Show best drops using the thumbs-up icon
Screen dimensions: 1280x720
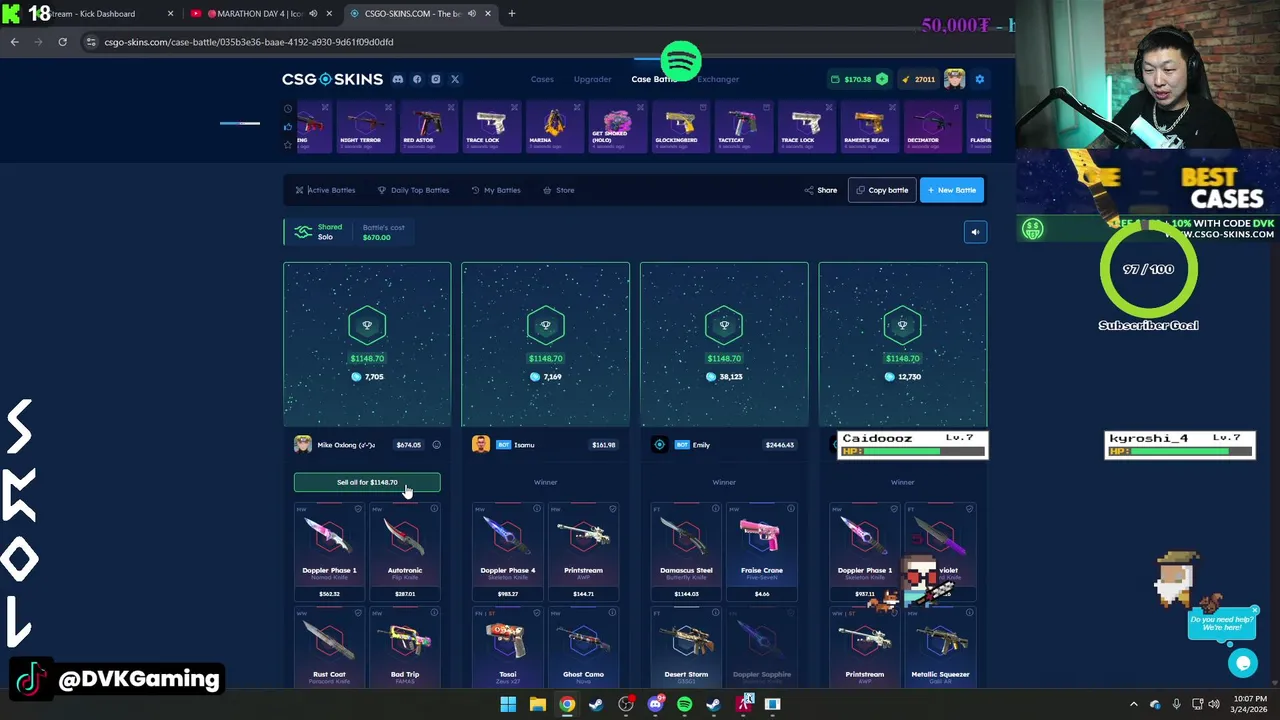[x=288, y=127]
